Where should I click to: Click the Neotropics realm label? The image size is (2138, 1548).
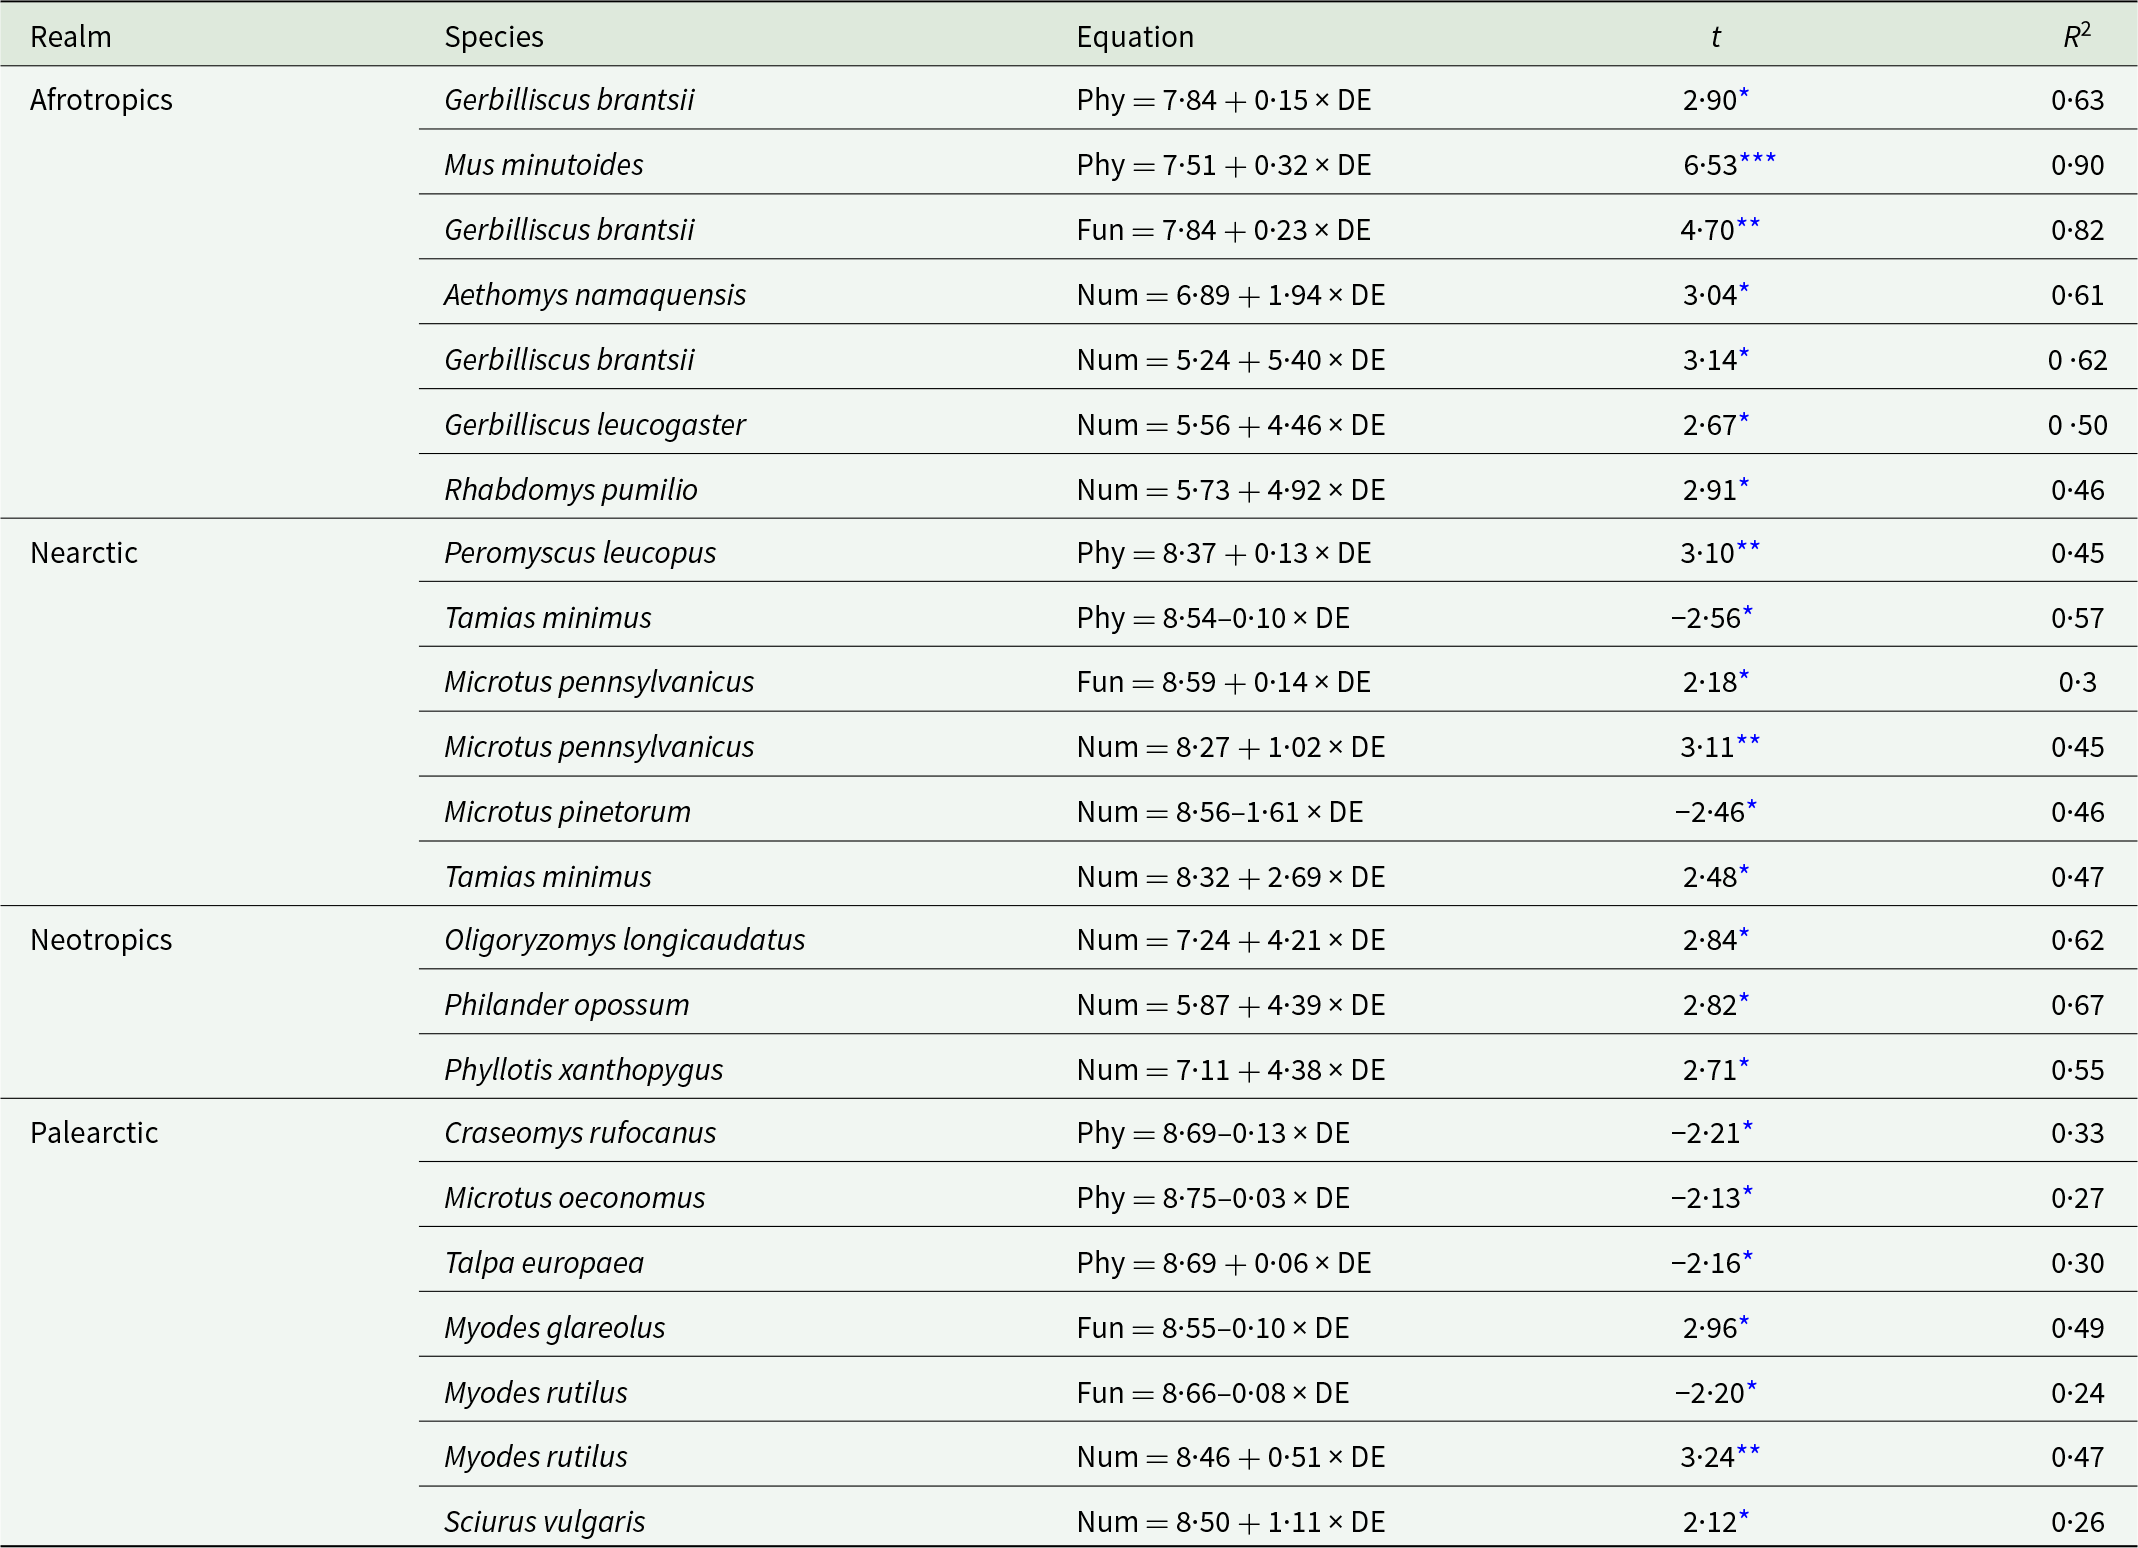click(x=101, y=940)
